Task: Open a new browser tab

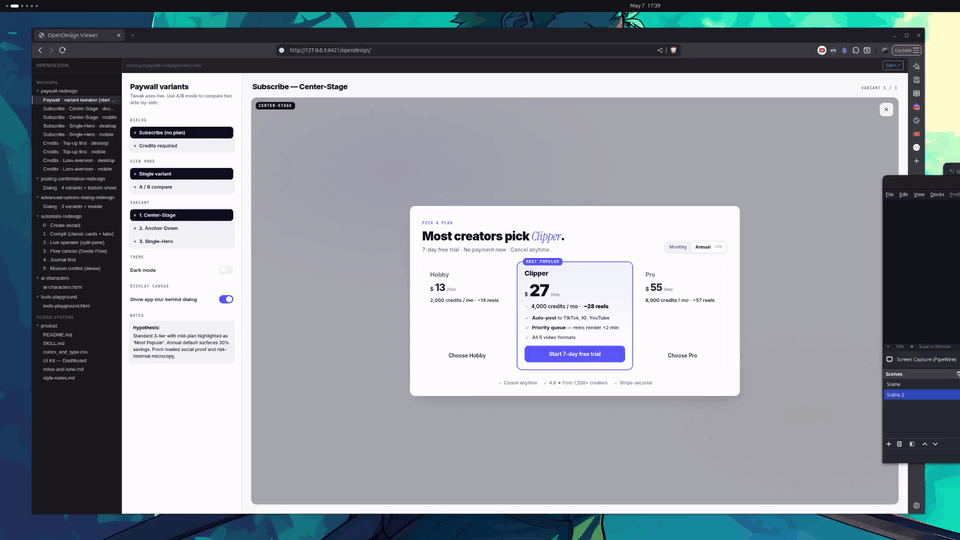Action: point(132,35)
